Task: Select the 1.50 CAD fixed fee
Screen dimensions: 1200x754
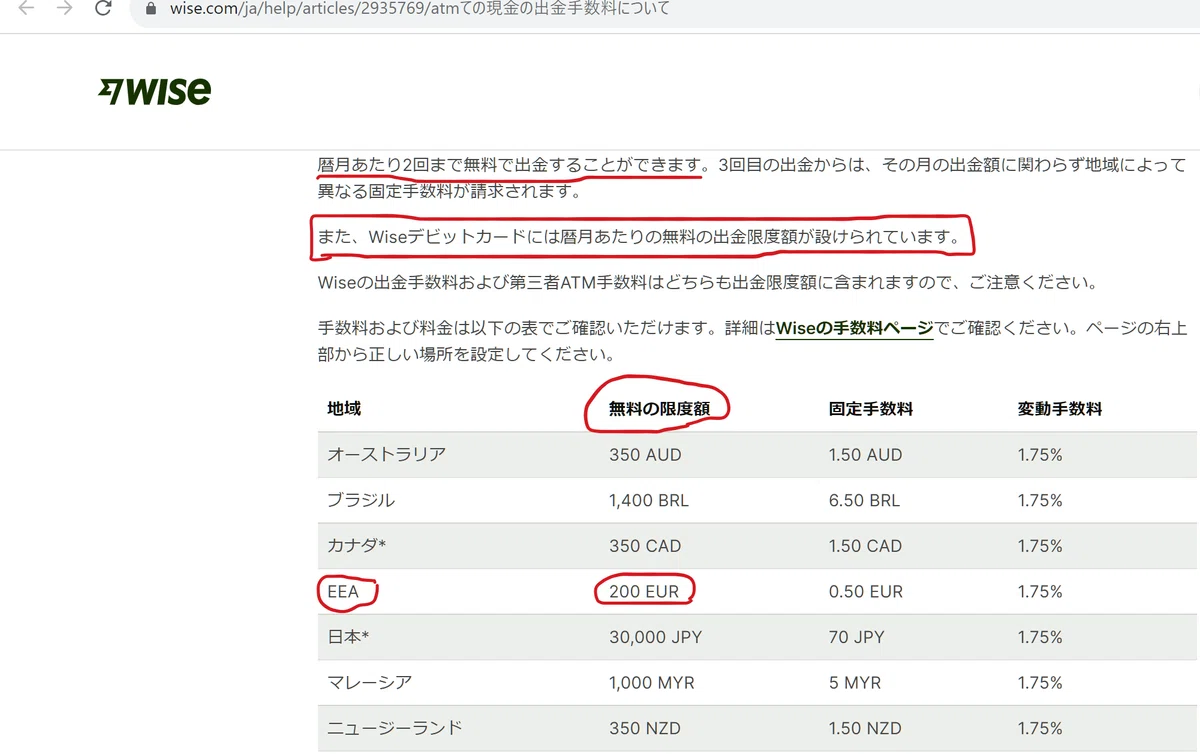Action: pos(866,546)
